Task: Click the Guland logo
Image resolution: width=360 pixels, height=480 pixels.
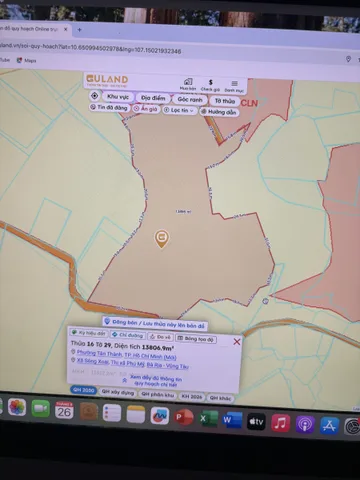Action: 107,80
